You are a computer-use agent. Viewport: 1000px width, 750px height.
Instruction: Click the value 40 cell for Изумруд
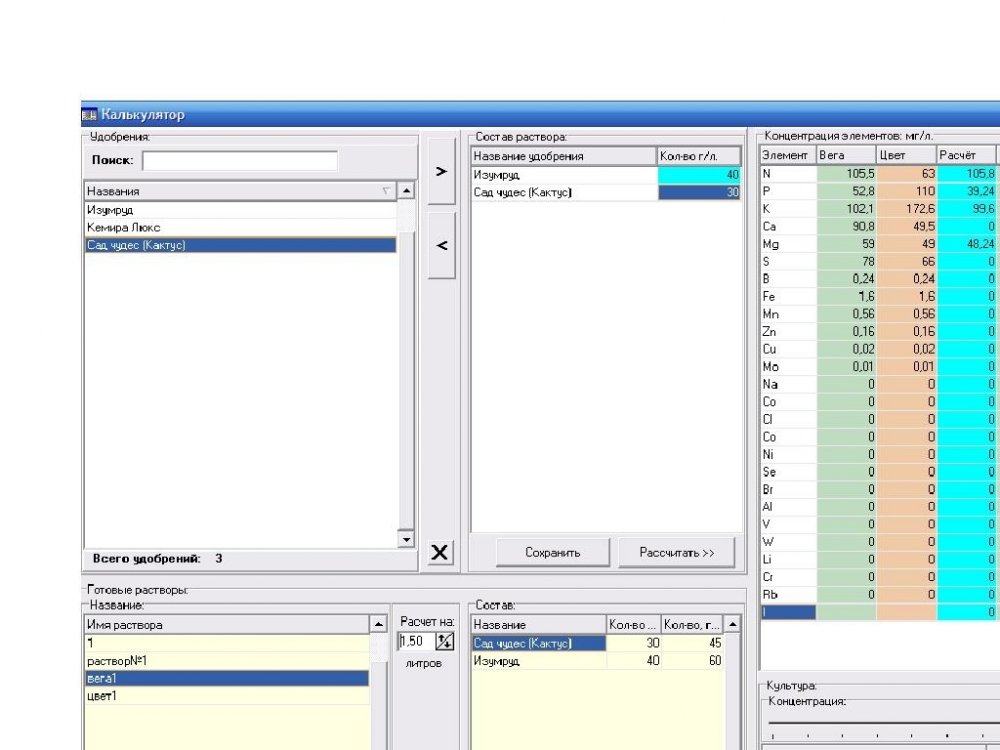coord(699,175)
